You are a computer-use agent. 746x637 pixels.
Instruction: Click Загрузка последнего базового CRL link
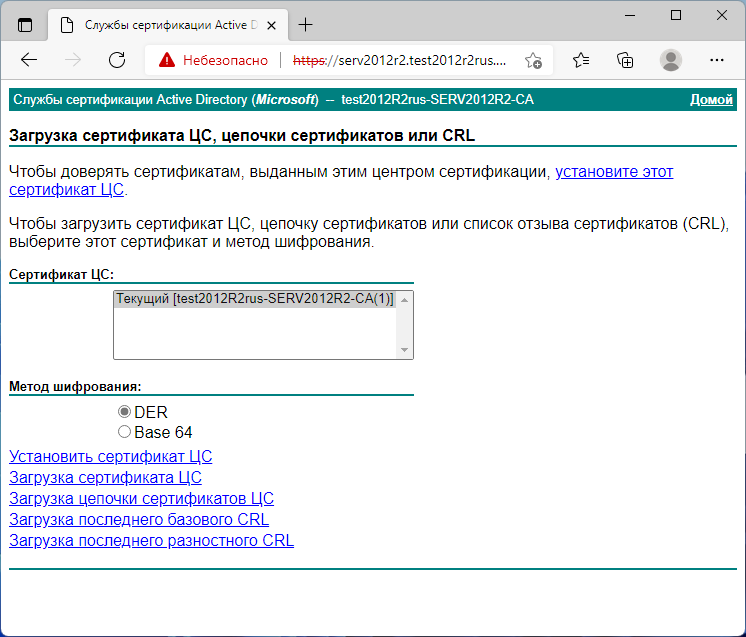tap(139, 519)
